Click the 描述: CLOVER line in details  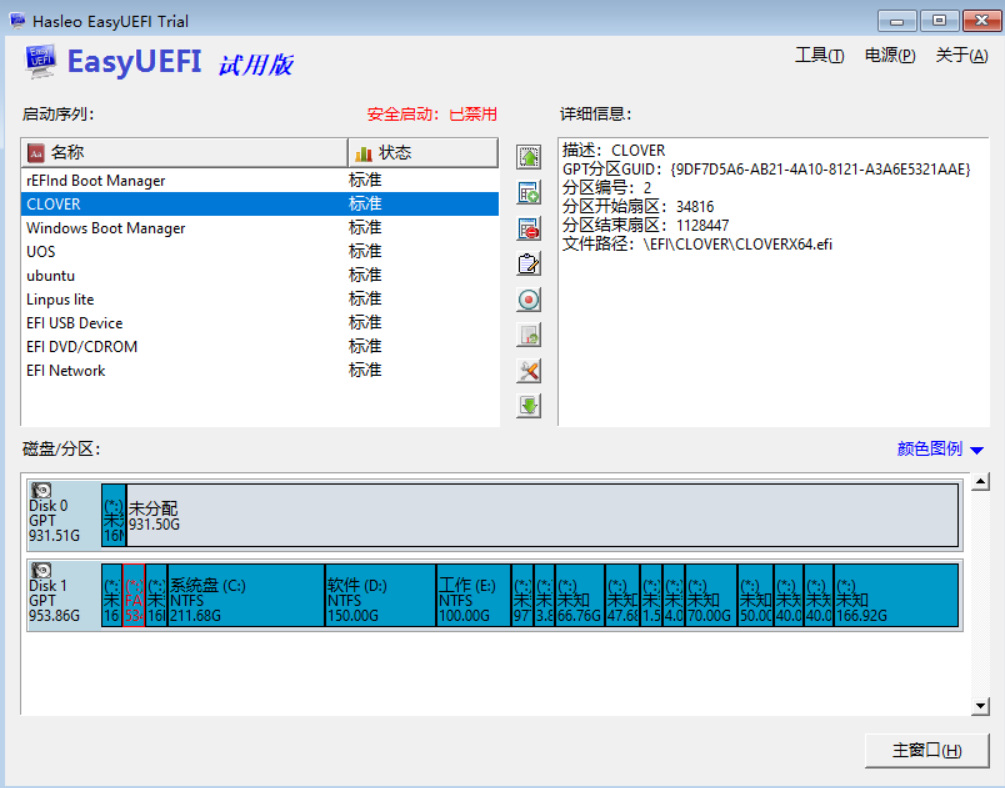pos(613,151)
